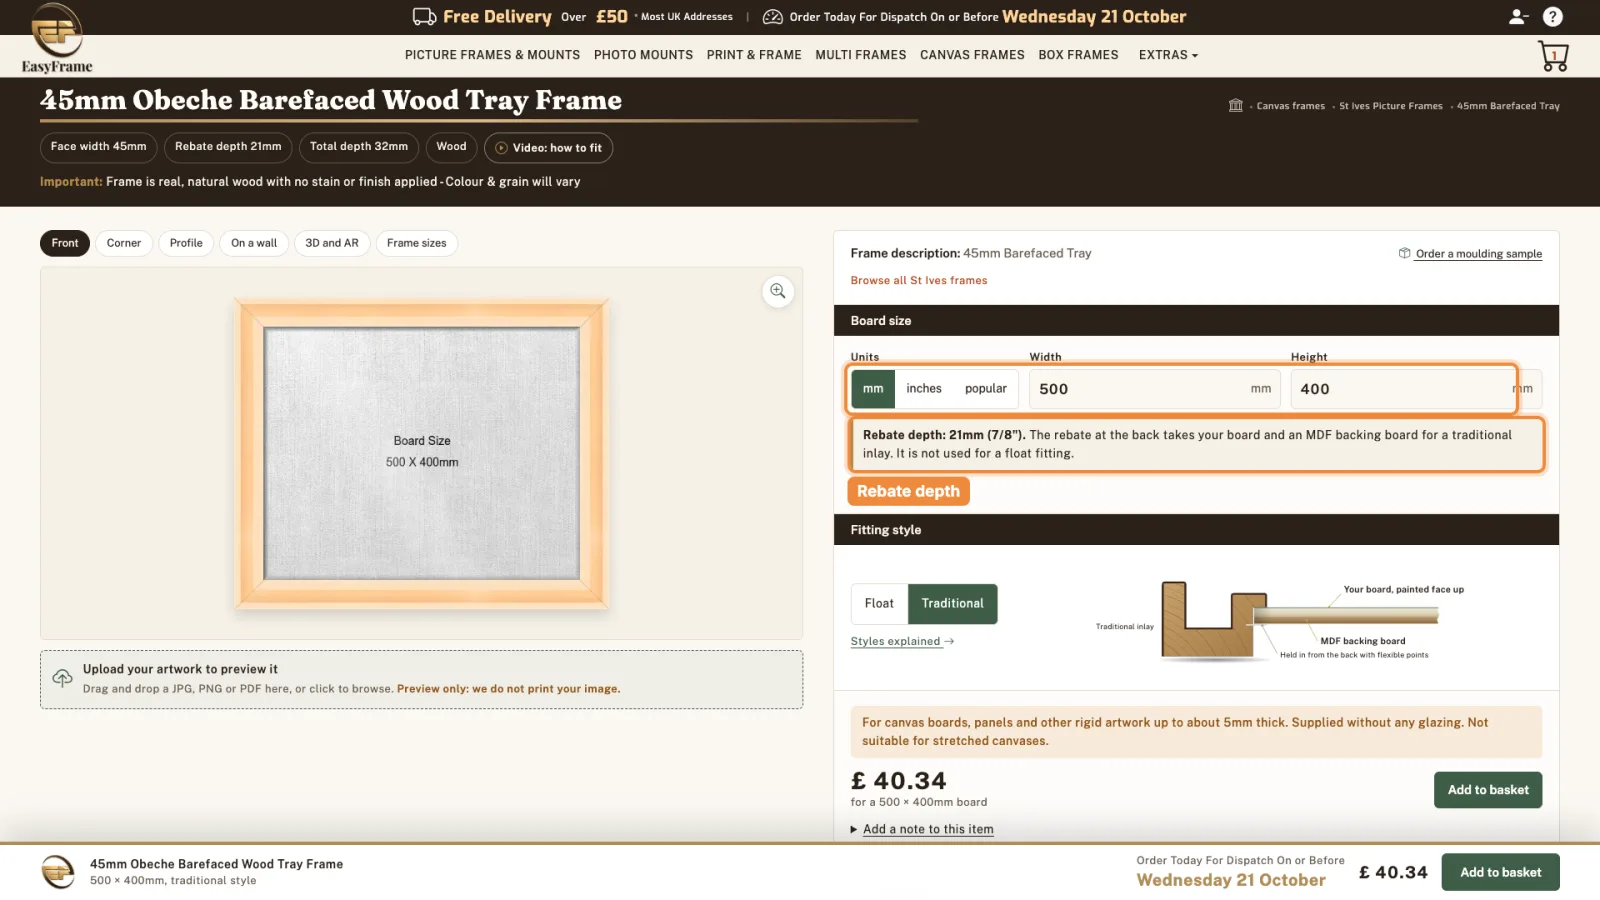Click the delivery truck icon

pos(424,16)
